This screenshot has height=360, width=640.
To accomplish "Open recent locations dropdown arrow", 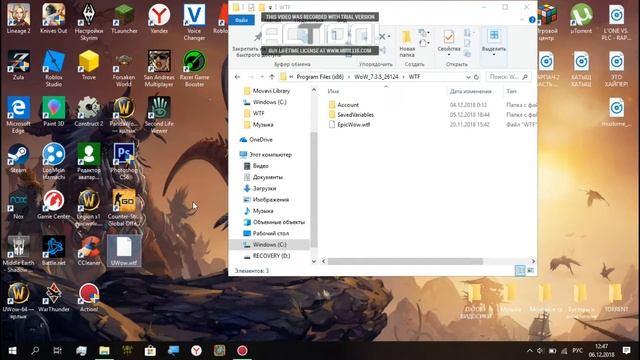I will click(262, 77).
